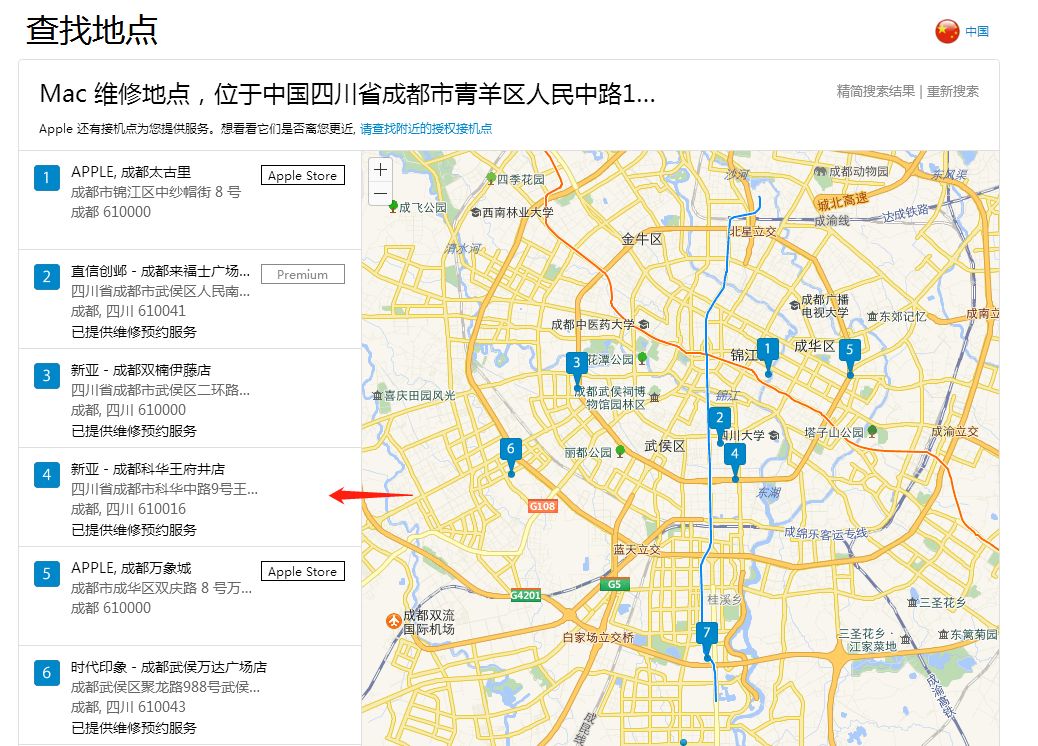Viewport: 1038px width, 746px height.
Task: Click 成都动物园 label on map
Action: (859, 171)
